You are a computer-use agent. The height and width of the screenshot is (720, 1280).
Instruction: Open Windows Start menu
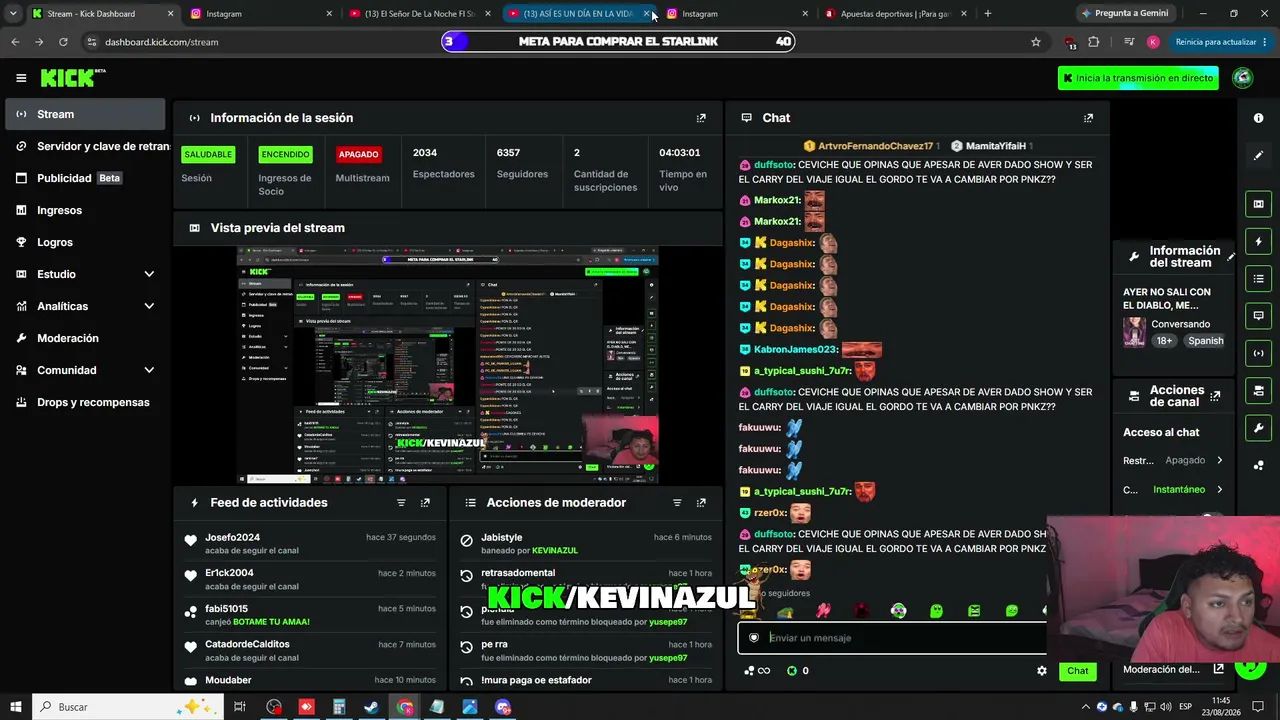(16, 707)
